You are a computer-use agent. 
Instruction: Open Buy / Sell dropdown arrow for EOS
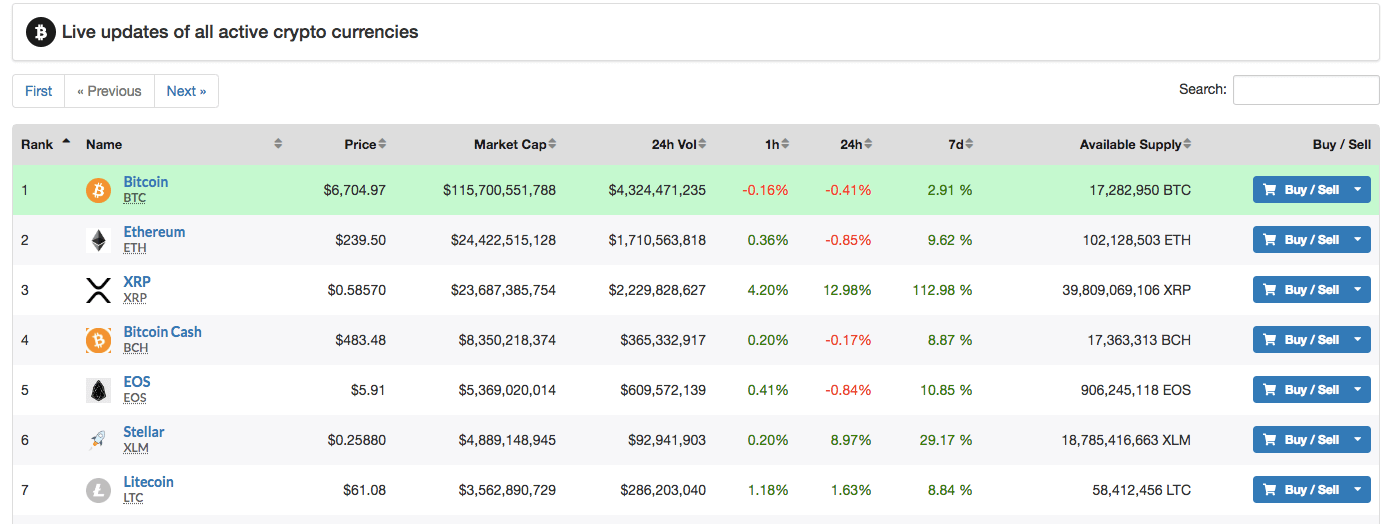[x=1358, y=390]
